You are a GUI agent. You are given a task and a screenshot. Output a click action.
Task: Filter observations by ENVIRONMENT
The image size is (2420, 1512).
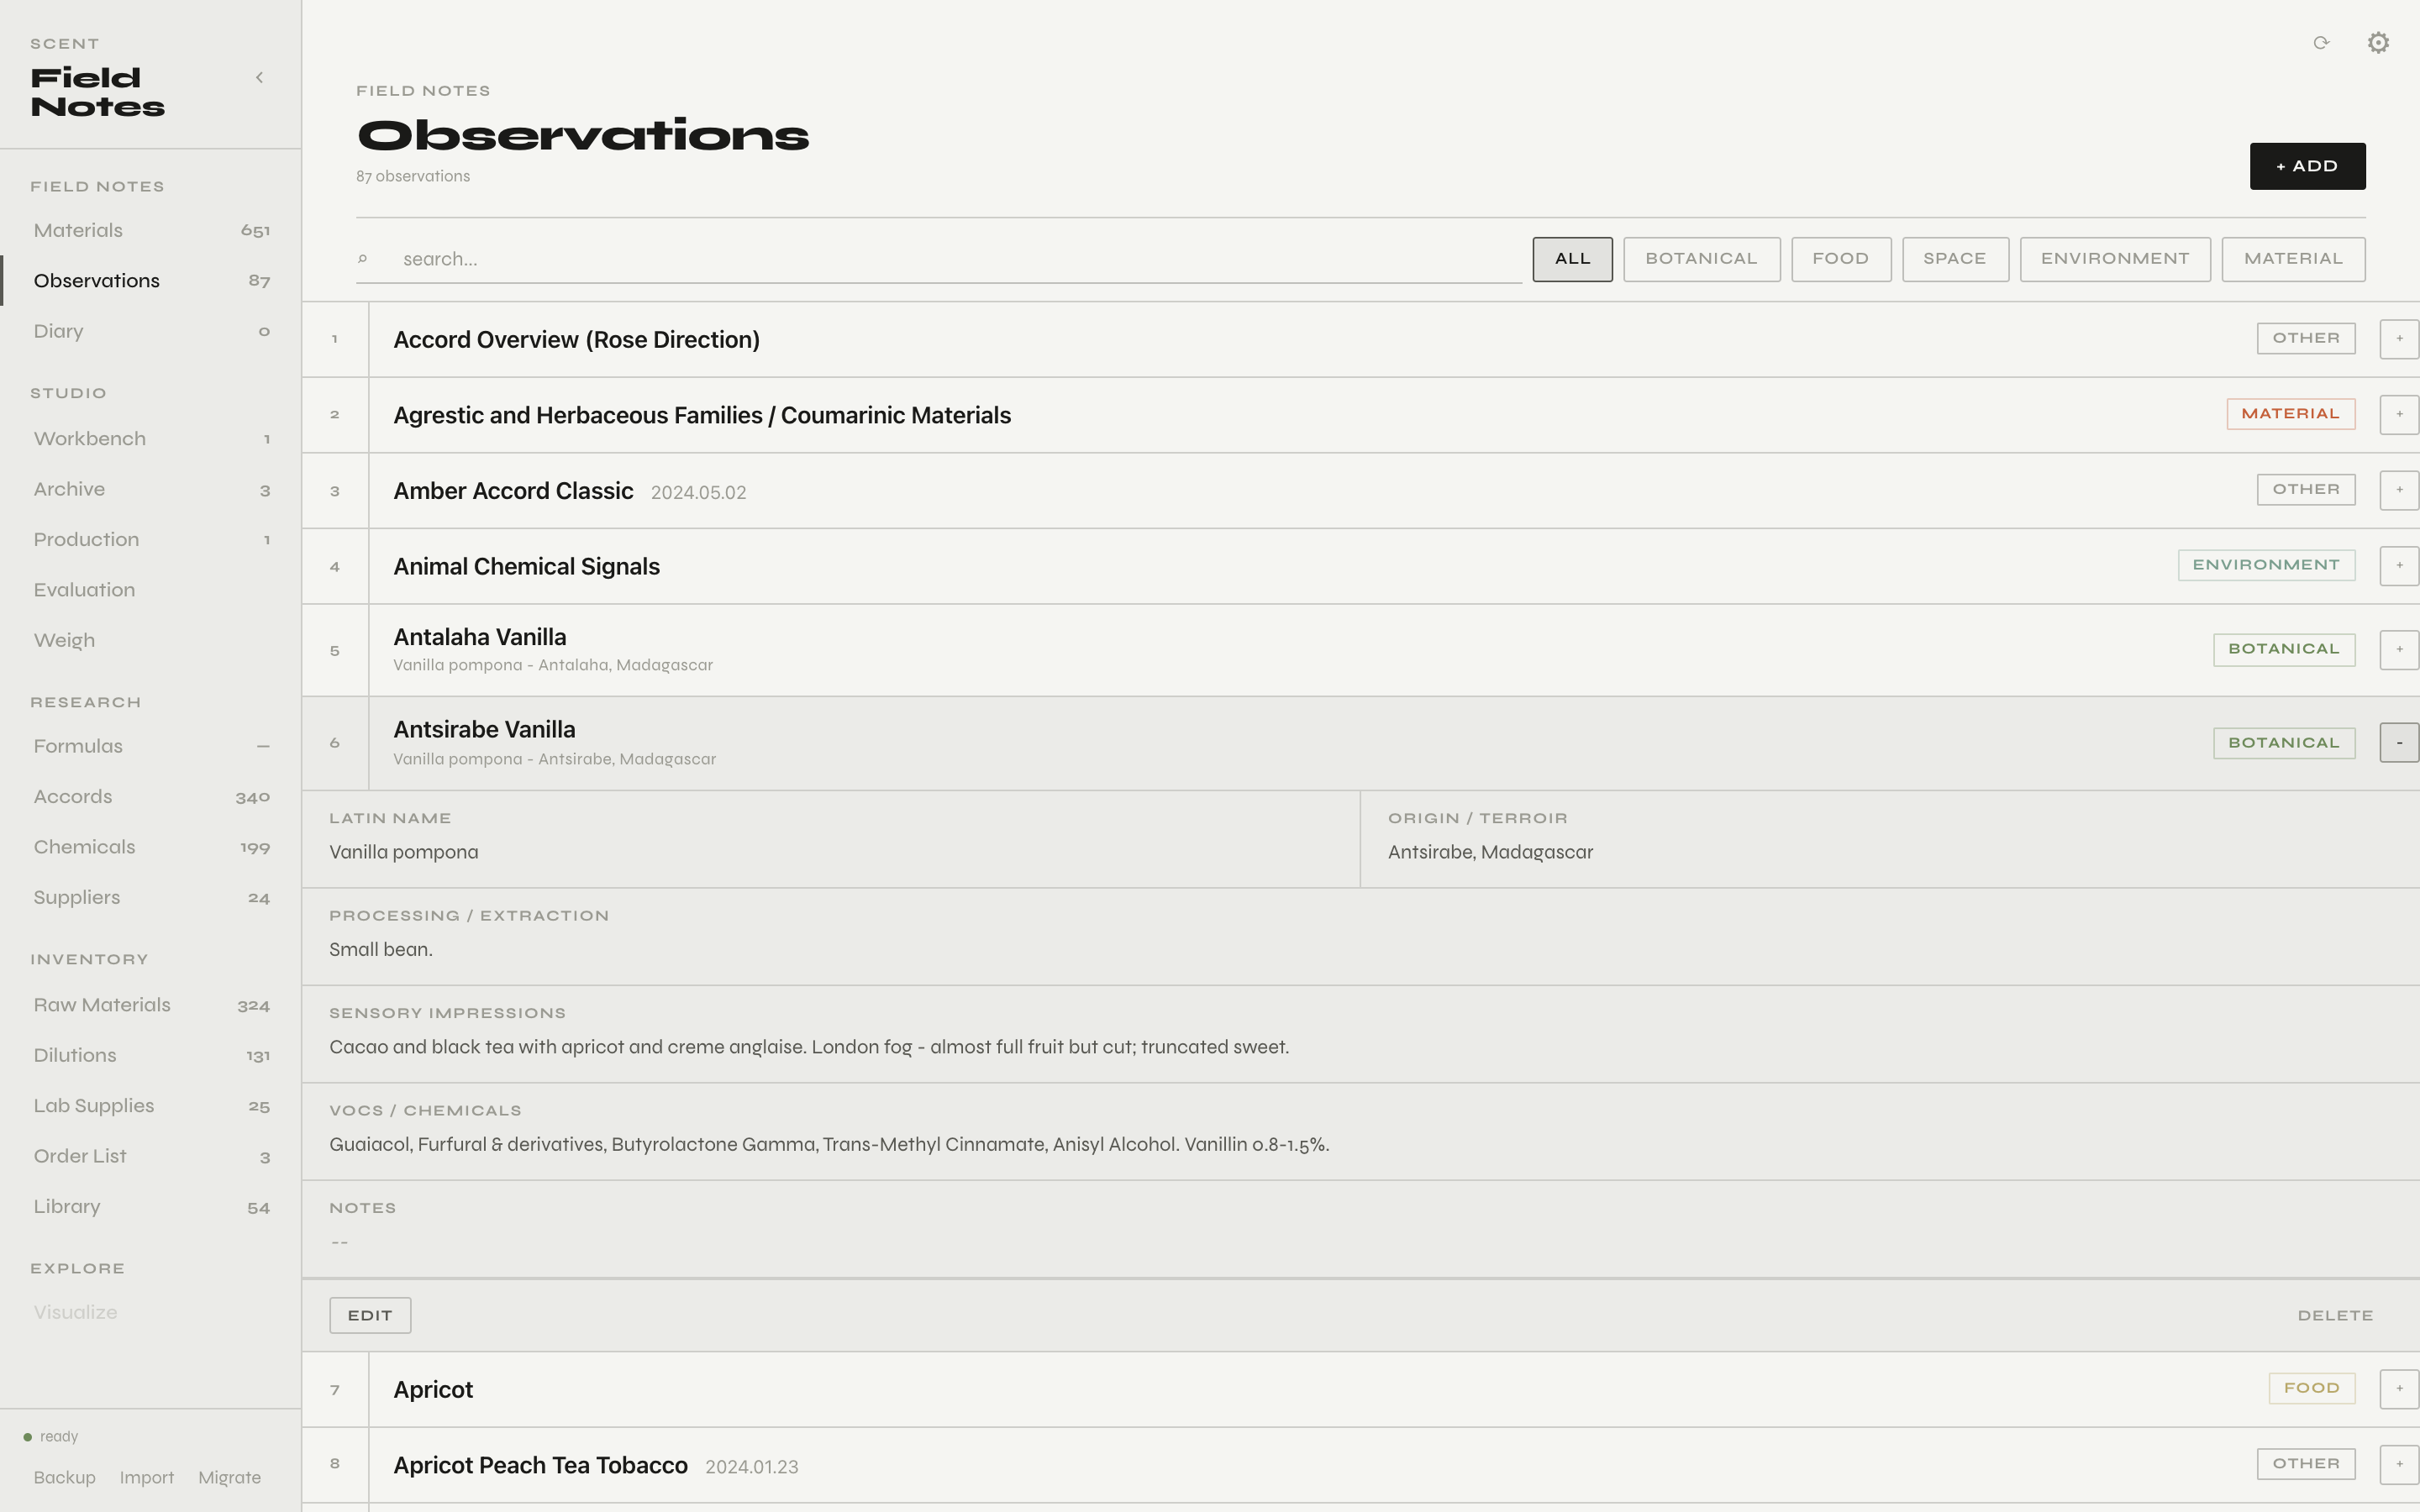click(2115, 259)
